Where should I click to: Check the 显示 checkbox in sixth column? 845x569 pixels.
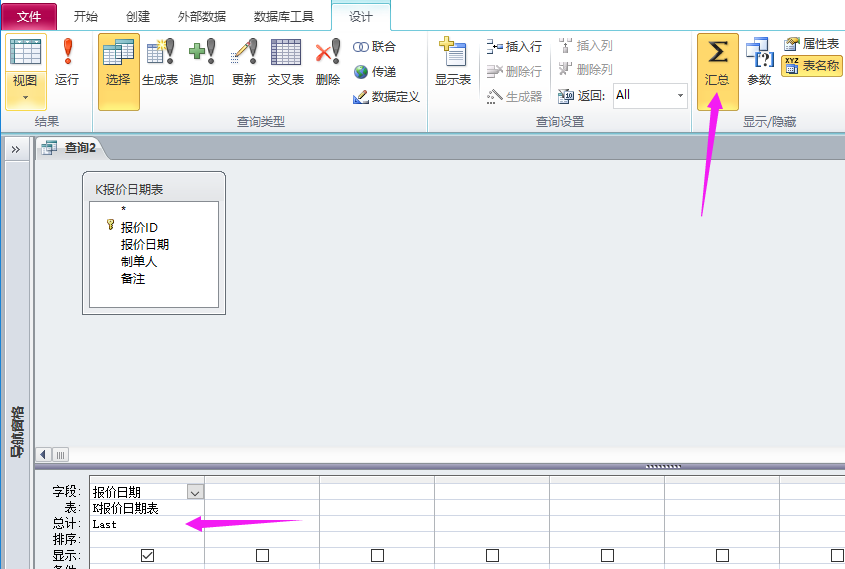point(722,555)
